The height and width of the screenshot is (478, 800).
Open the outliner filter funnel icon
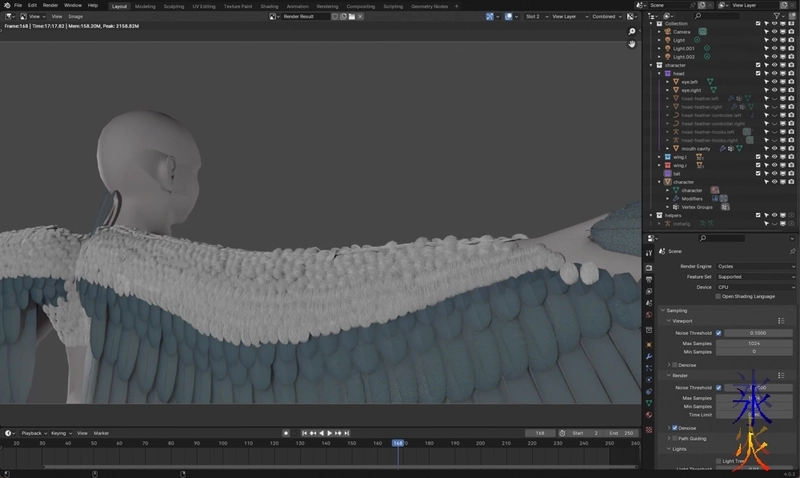pyautogui.click(x=775, y=17)
